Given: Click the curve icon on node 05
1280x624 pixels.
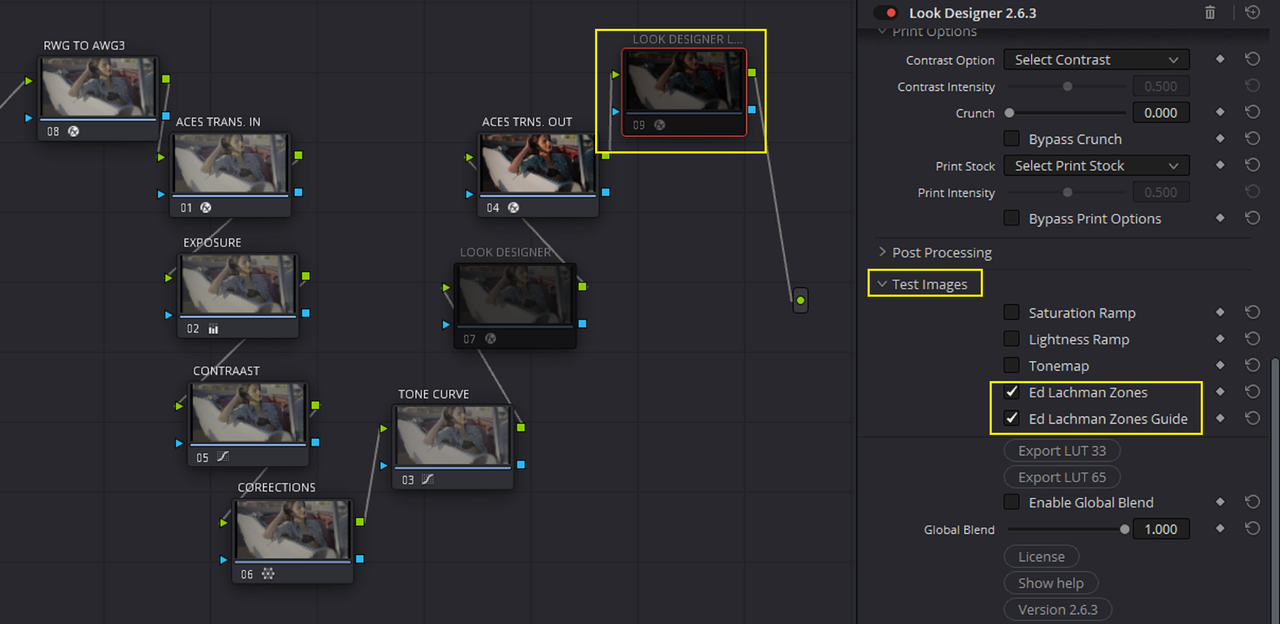Looking at the screenshot, I should 223,457.
